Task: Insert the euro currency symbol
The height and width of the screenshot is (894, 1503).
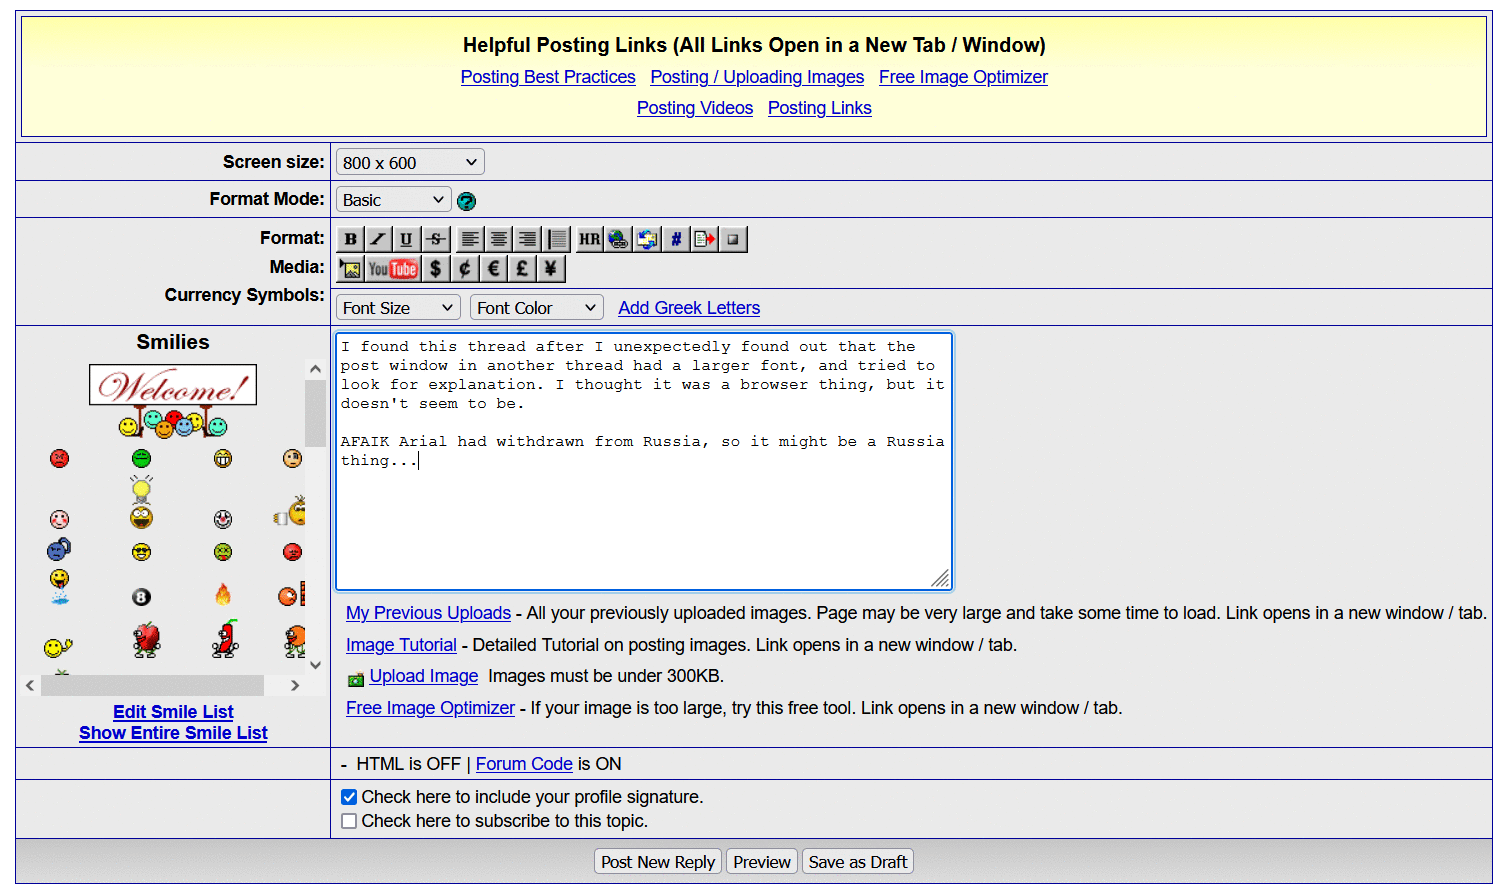Action: 493,268
